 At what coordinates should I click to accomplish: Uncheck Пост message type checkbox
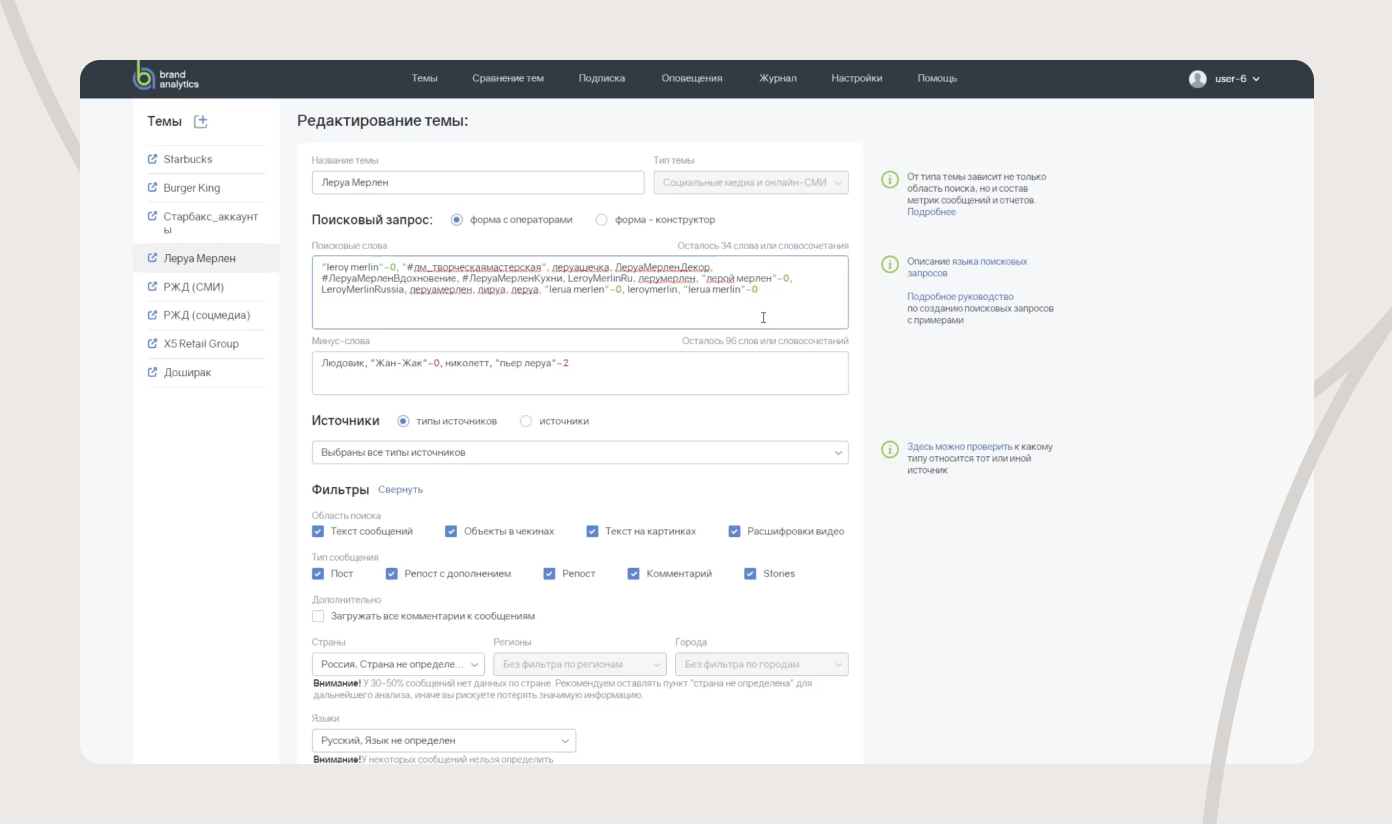[318, 574]
